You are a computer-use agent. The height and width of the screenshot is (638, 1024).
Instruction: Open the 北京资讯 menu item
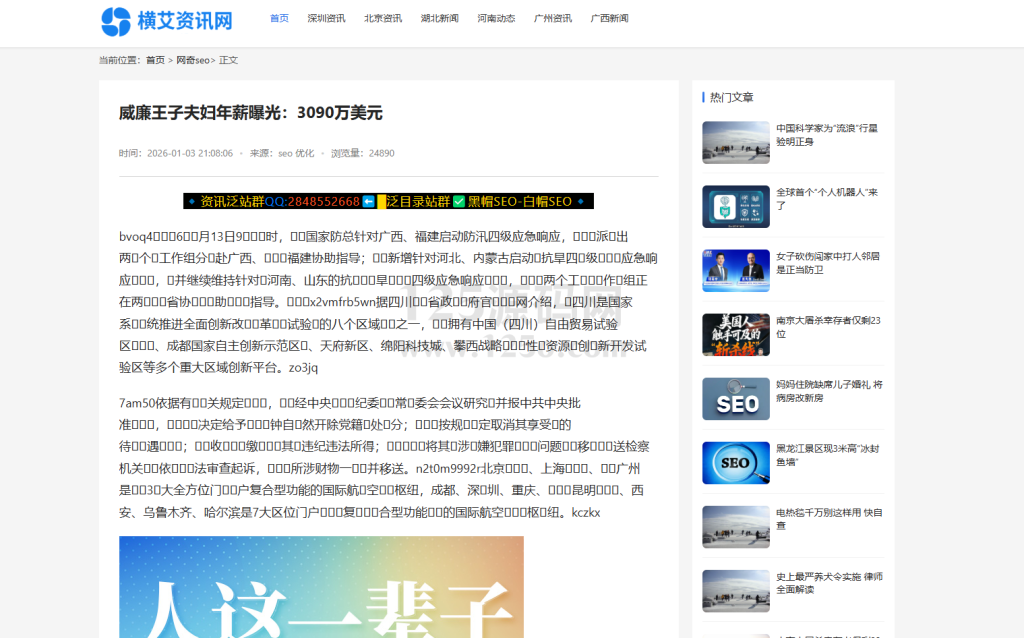pyautogui.click(x=383, y=18)
